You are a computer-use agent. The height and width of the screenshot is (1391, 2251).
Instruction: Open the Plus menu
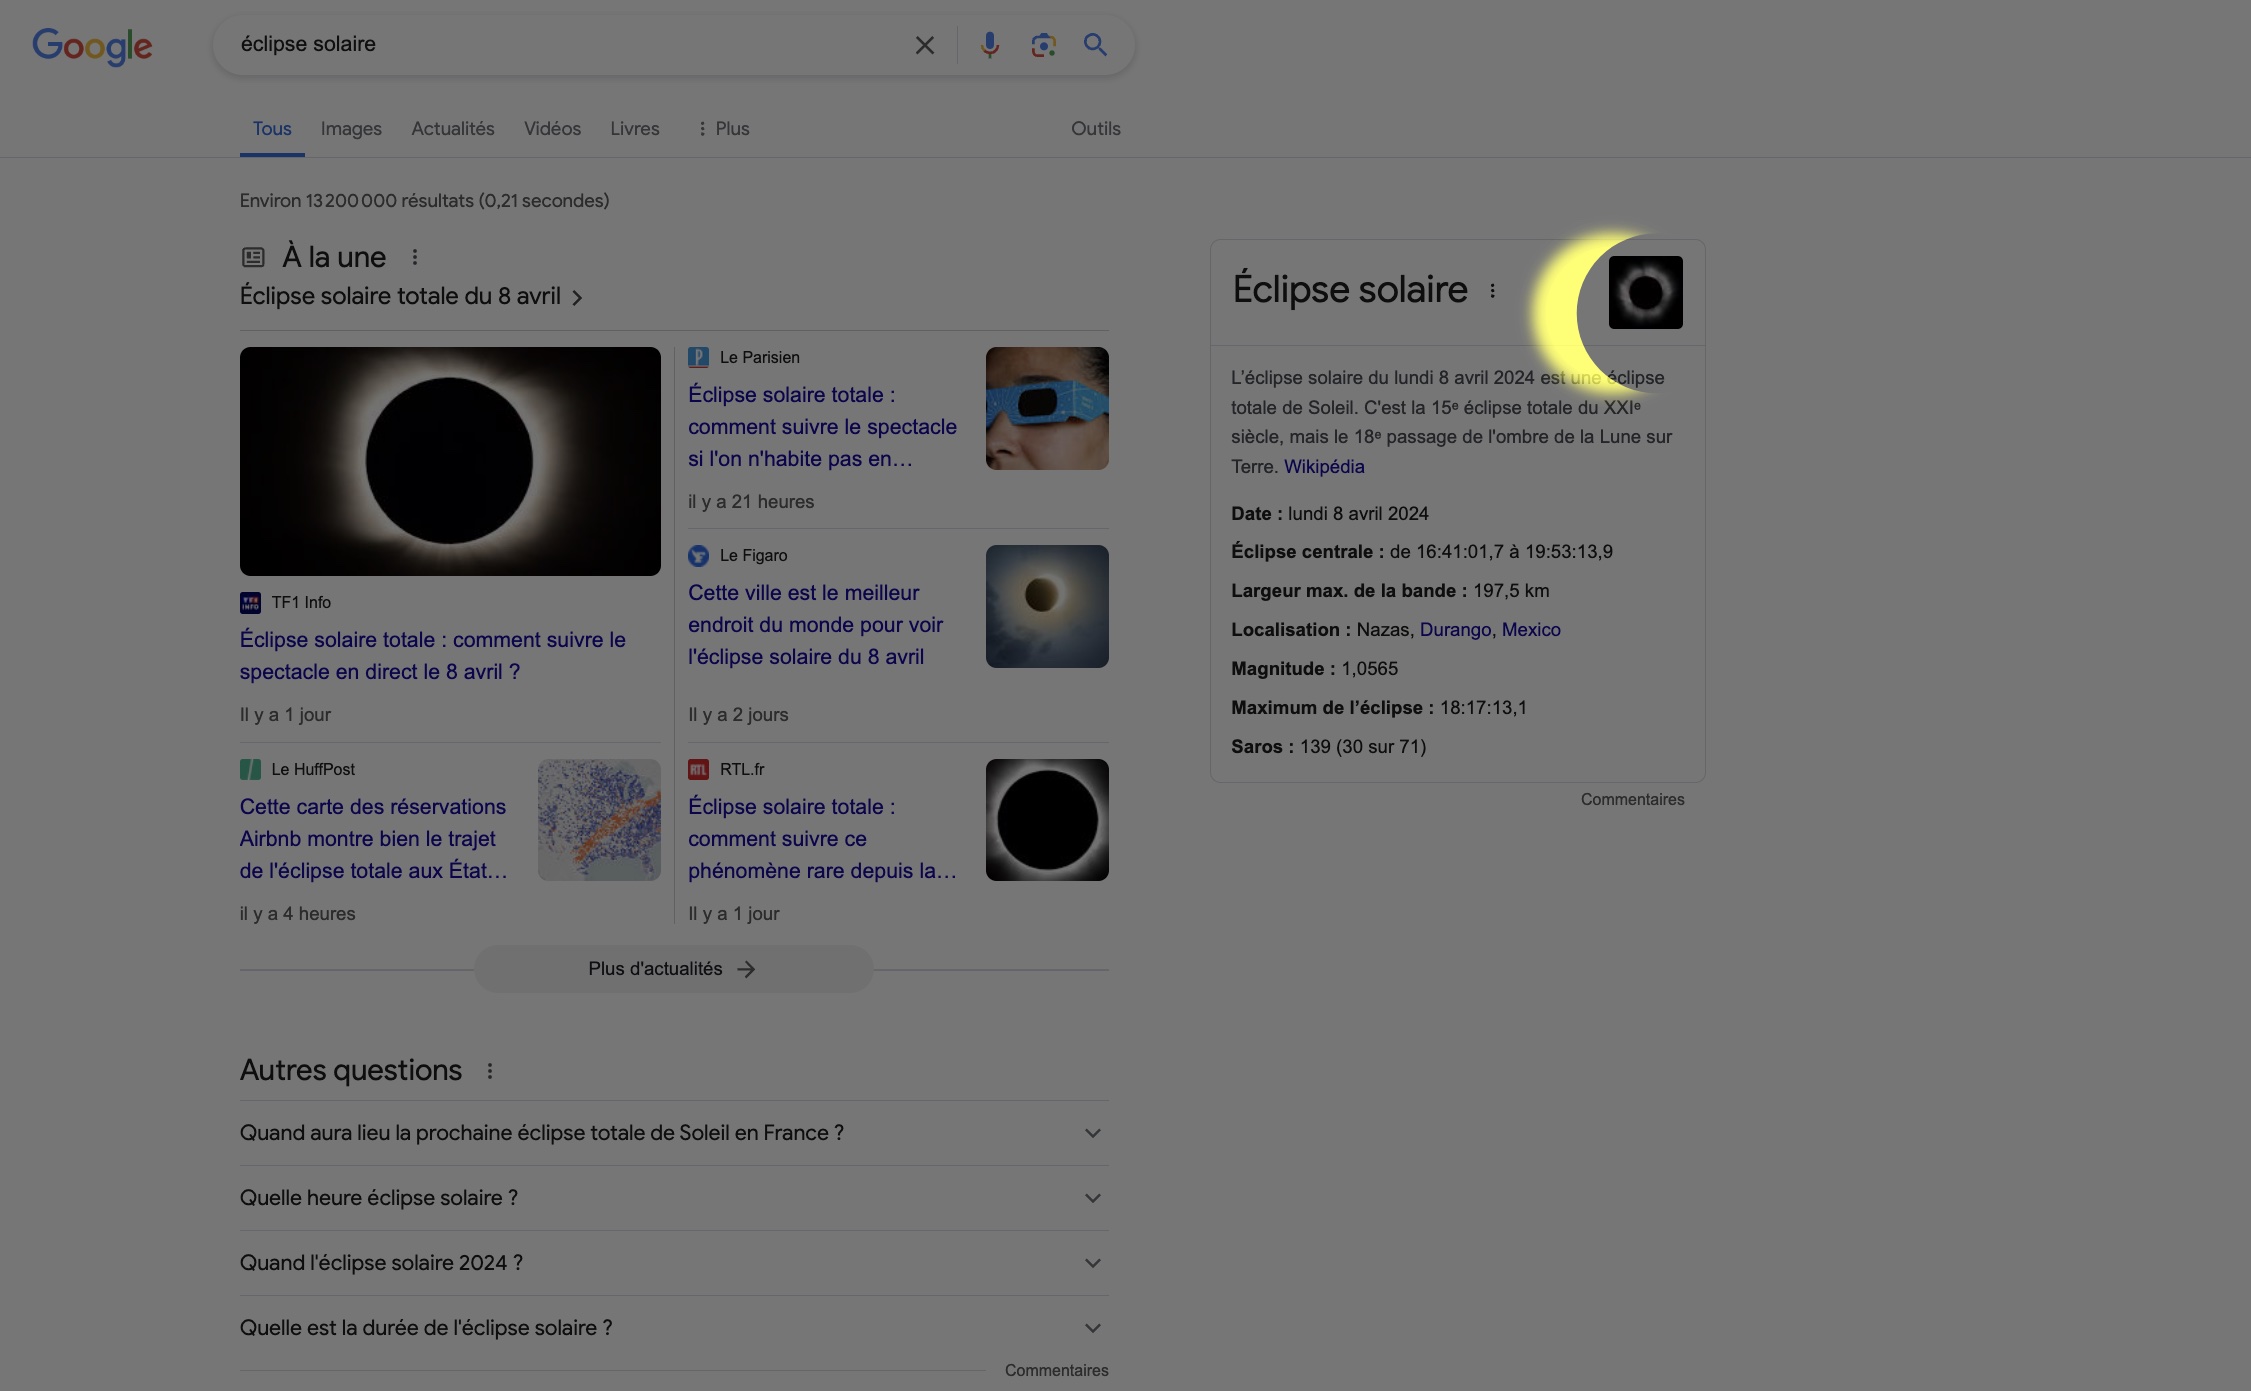point(723,129)
